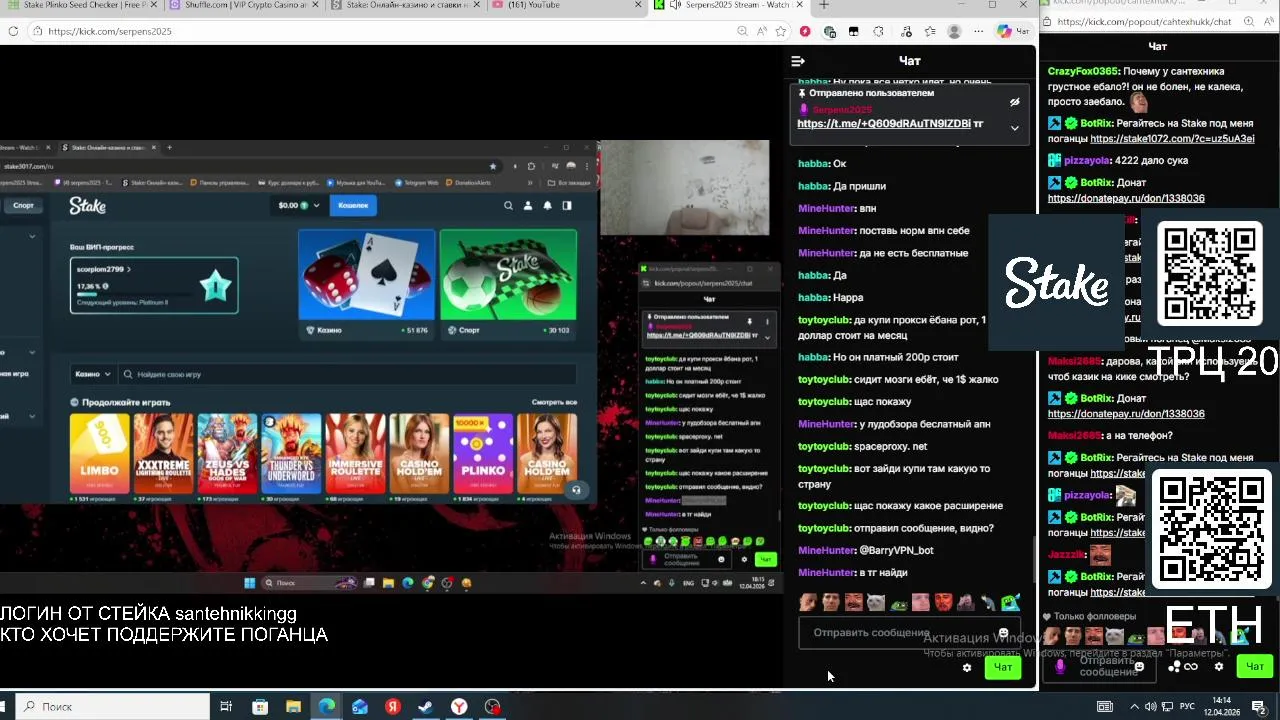
Task: Pick the Pepe frog emote in main chat
Action: pyautogui.click(x=898, y=602)
